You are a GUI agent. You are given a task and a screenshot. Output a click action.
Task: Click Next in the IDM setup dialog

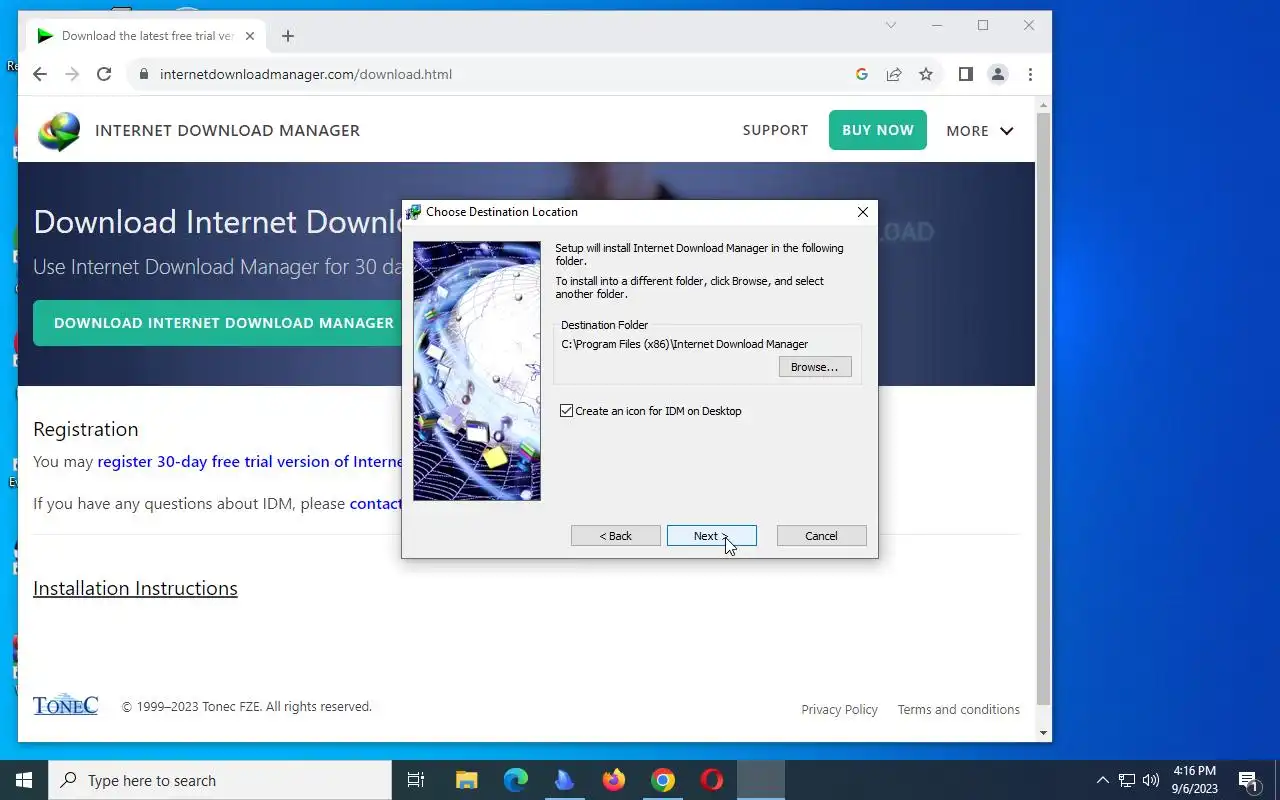[711, 536]
